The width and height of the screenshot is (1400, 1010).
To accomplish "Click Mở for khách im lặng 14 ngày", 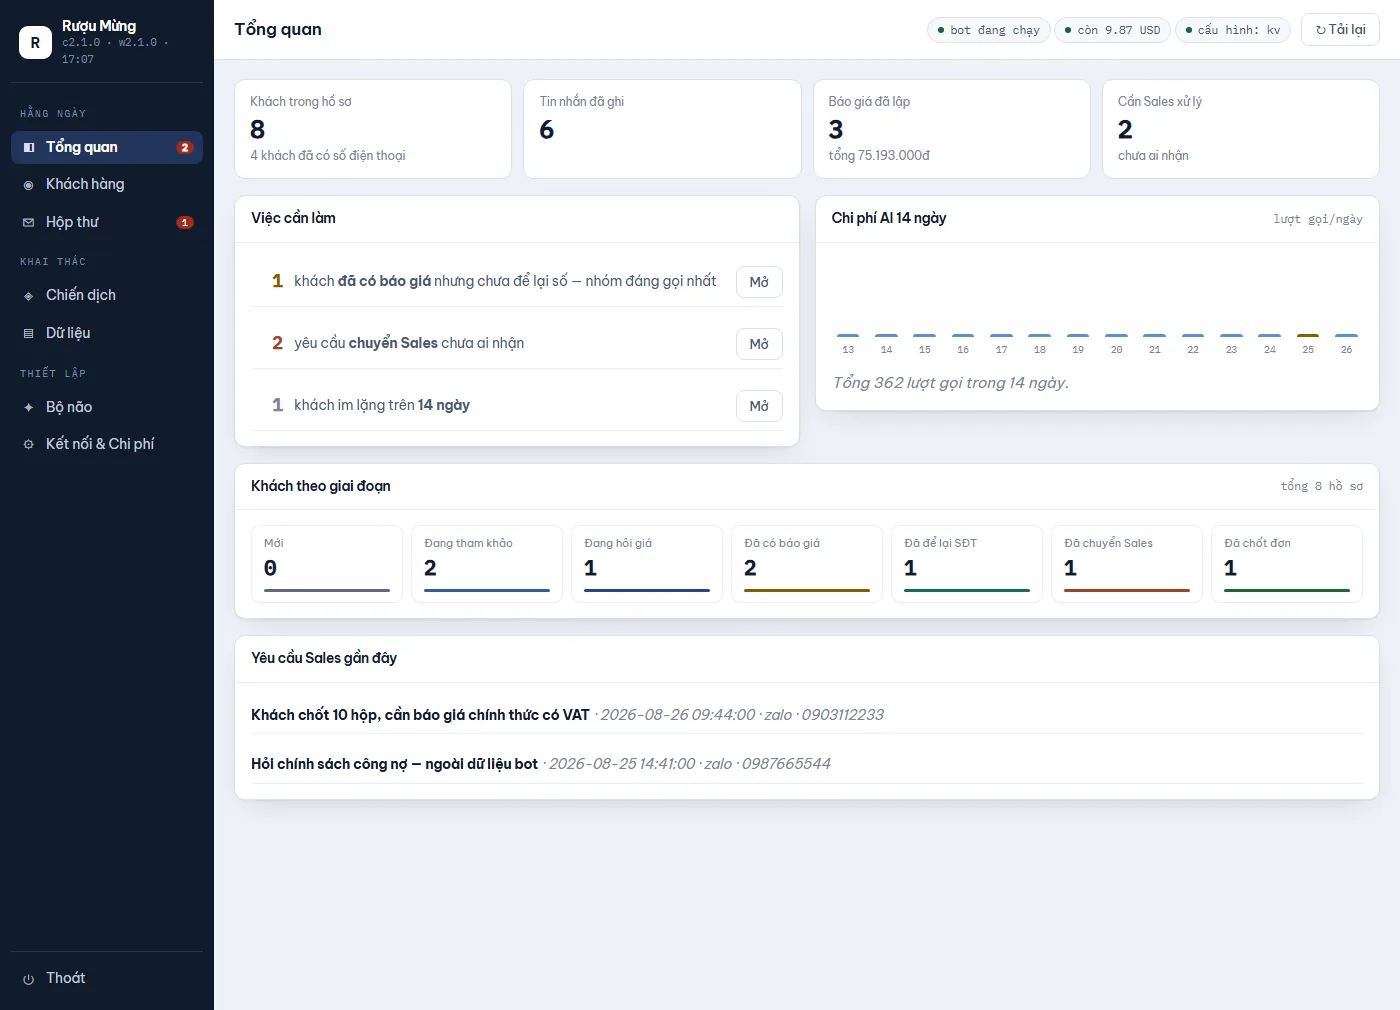I will pos(759,406).
